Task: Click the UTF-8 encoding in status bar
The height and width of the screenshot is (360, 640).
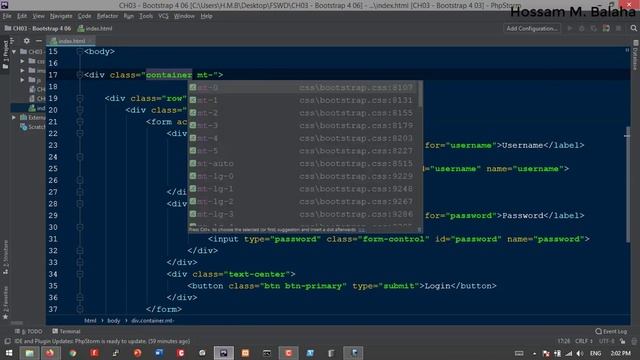Action: pos(607,341)
